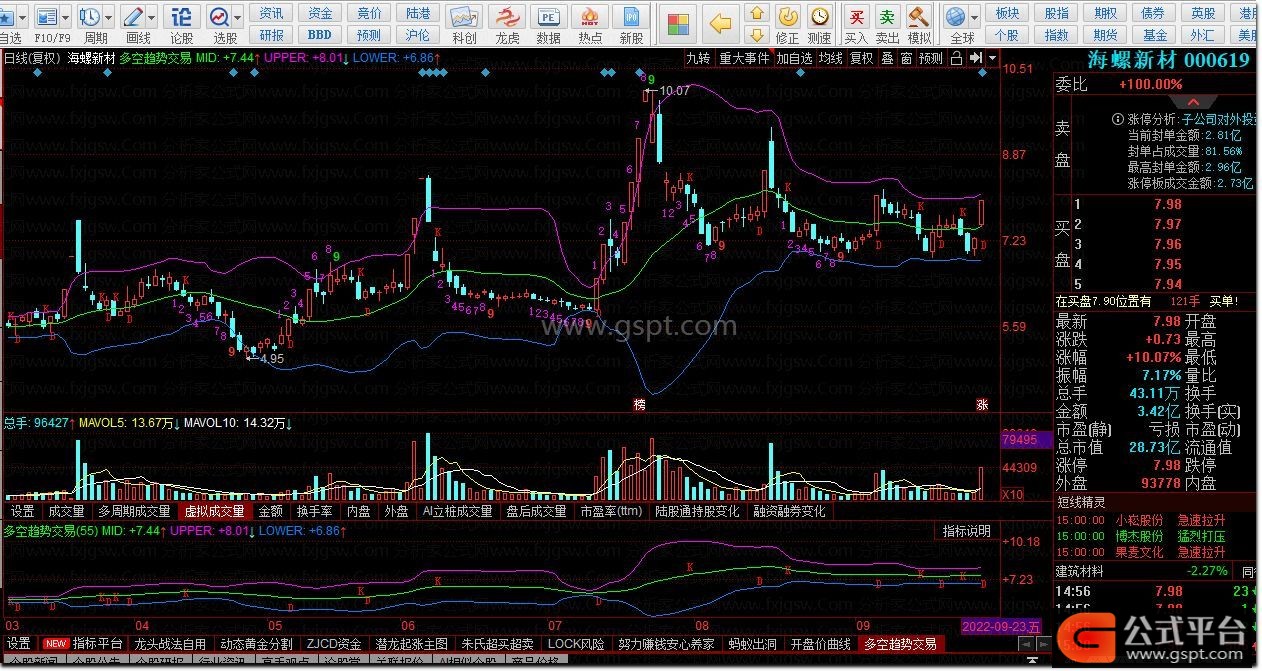Screen dimensions: 1262x671
Task: Select the ZJCD资金 indicator tab
Action: pos(334,644)
